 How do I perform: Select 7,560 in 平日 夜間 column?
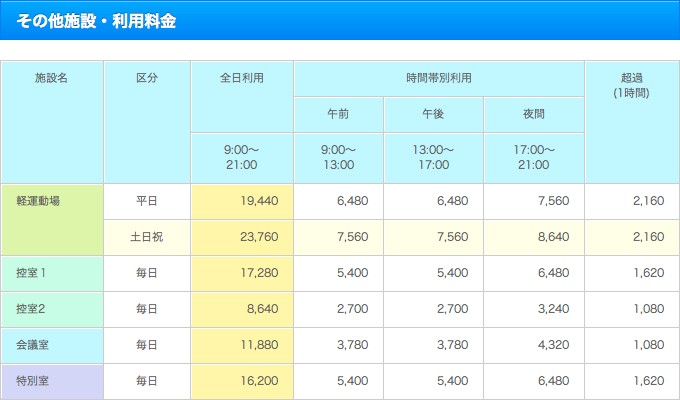(534, 201)
